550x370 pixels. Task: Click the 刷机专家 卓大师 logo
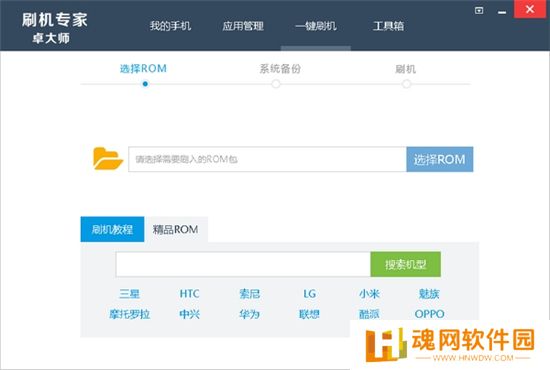(54, 28)
